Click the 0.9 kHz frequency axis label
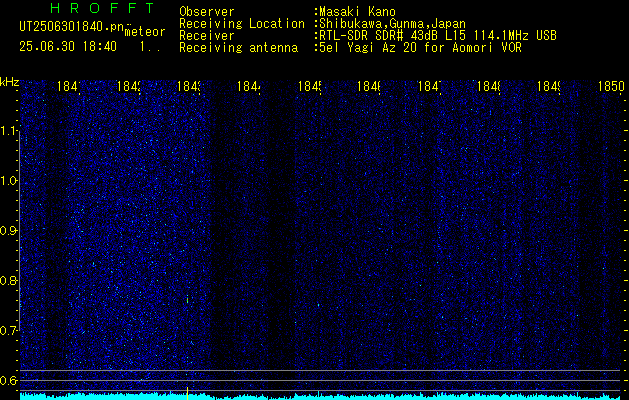 [8, 231]
